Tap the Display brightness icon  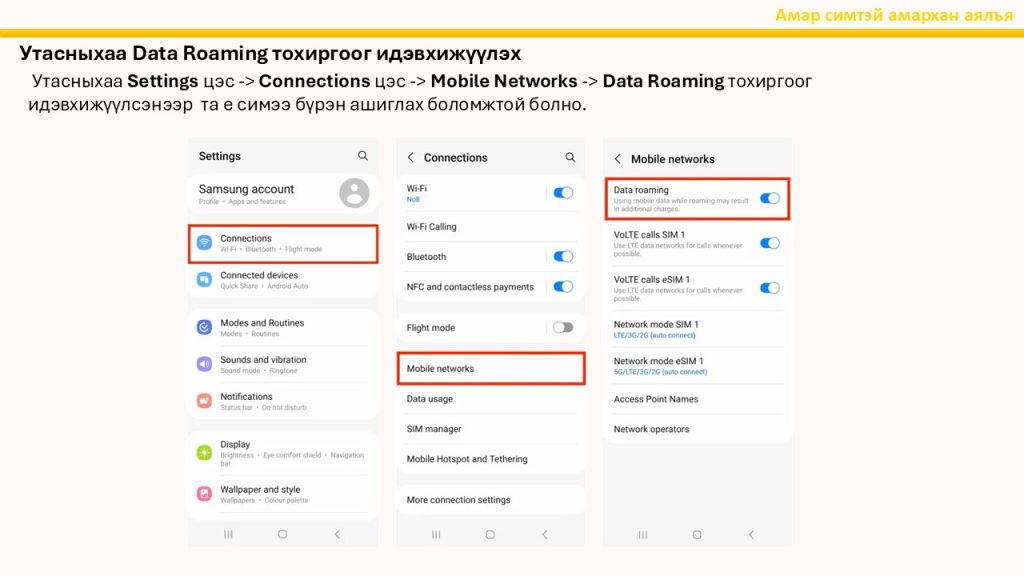point(204,452)
